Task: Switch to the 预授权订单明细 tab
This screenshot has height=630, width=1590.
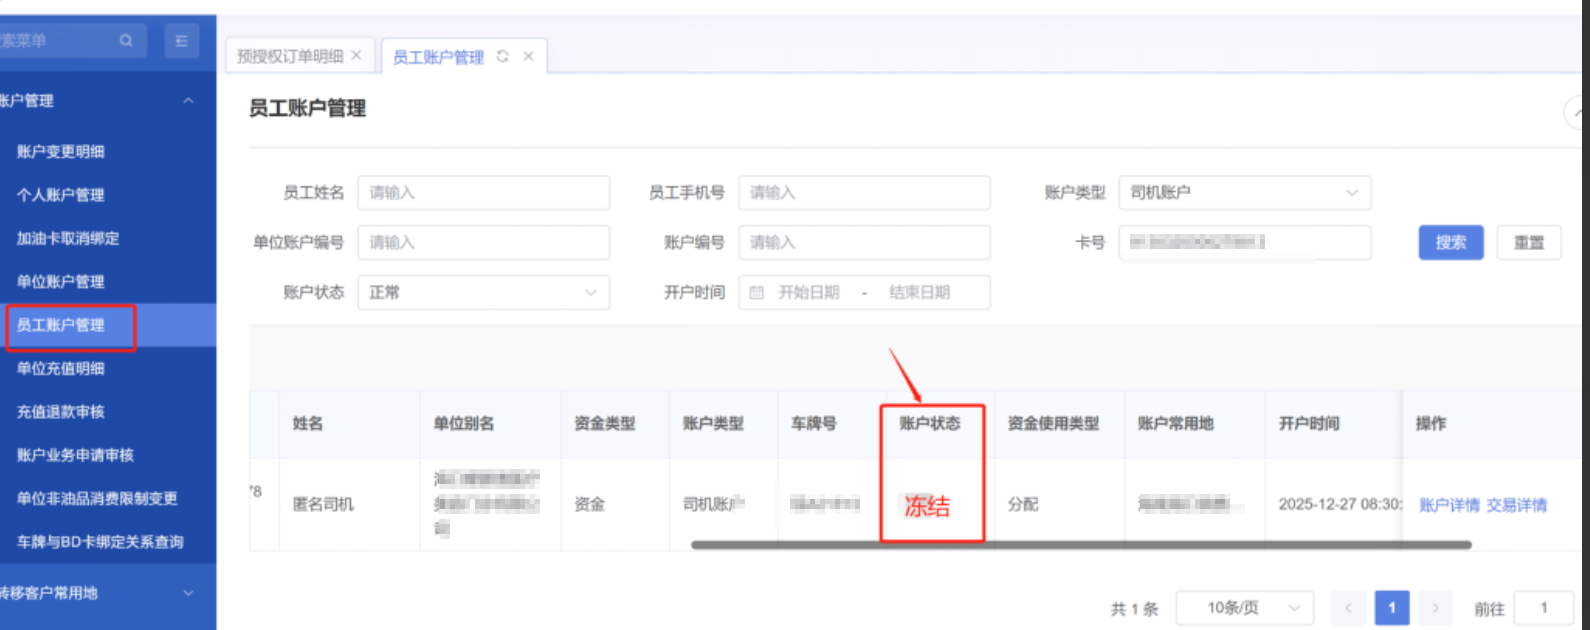Action: click(x=290, y=57)
